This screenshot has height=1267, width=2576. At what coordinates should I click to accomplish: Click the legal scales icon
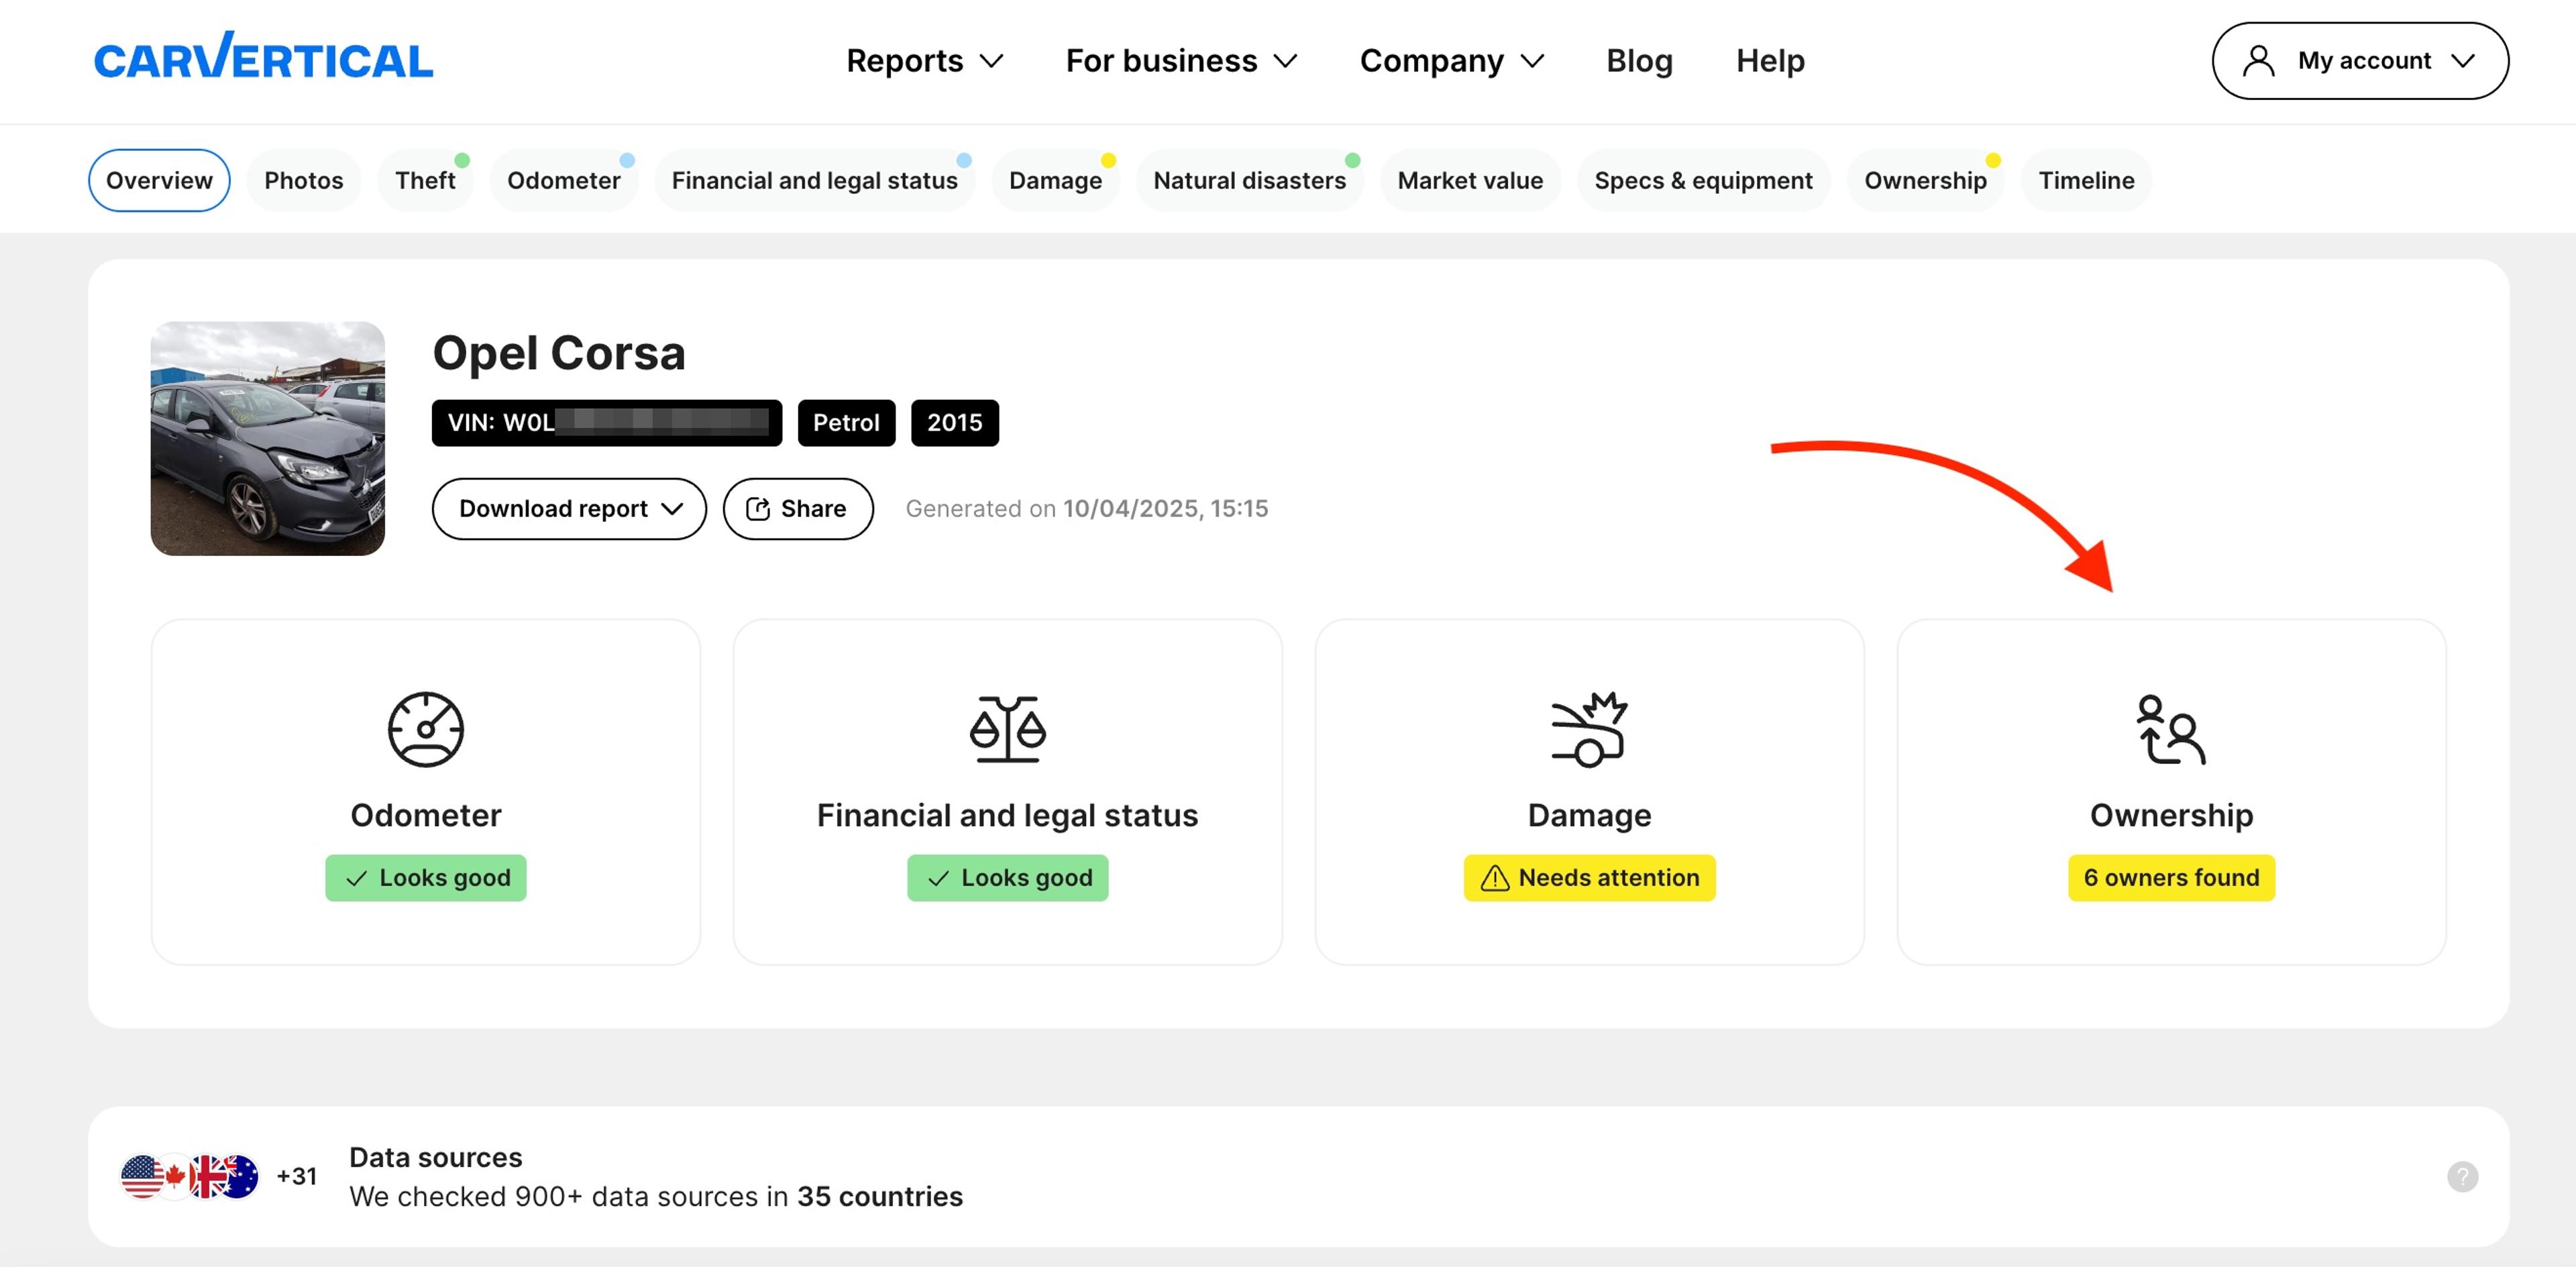(1007, 729)
